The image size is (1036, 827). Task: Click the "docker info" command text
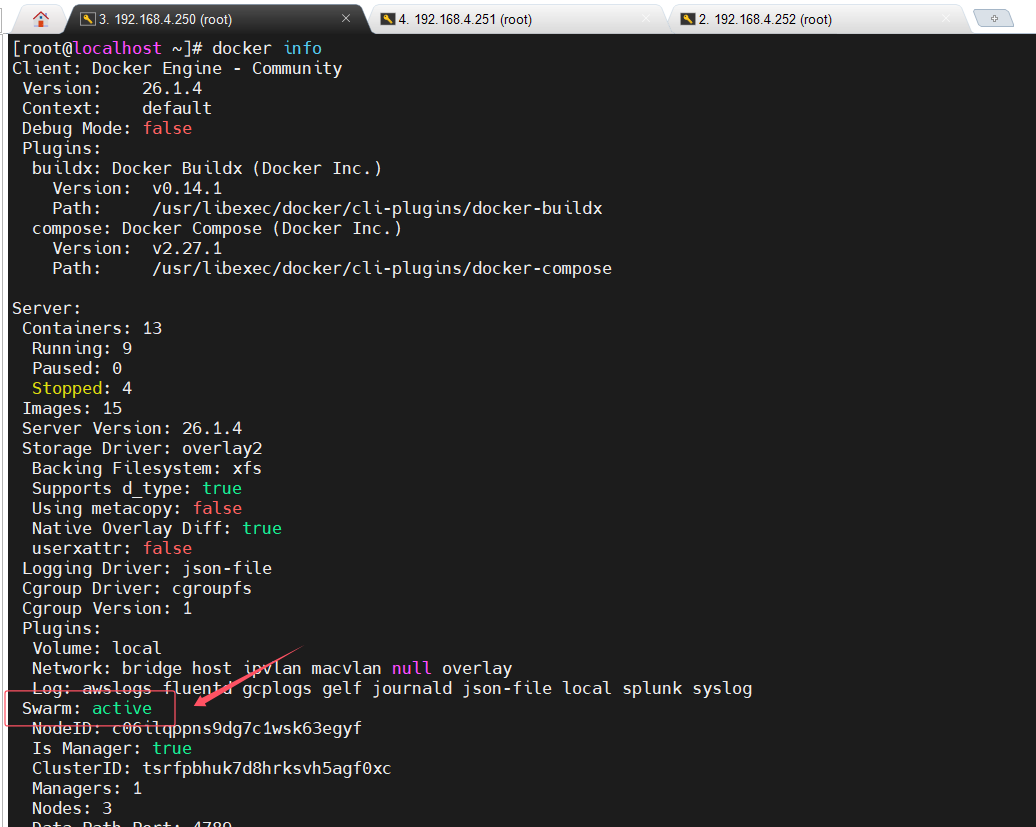[266, 48]
